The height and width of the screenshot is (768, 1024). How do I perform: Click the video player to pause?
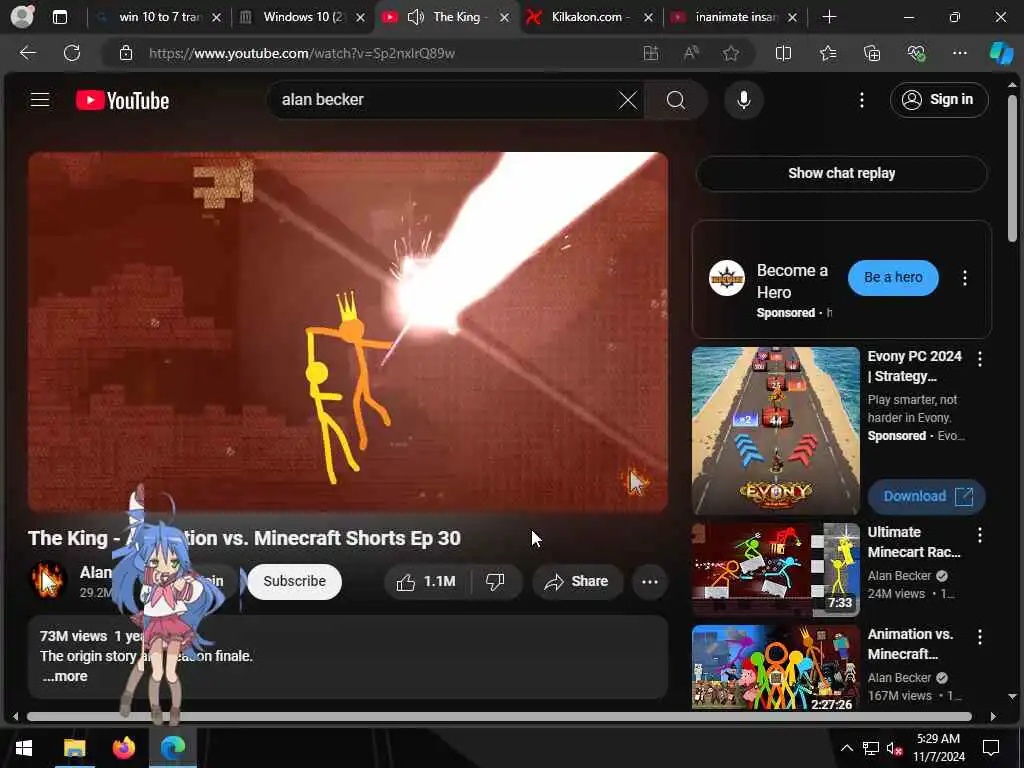point(347,332)
